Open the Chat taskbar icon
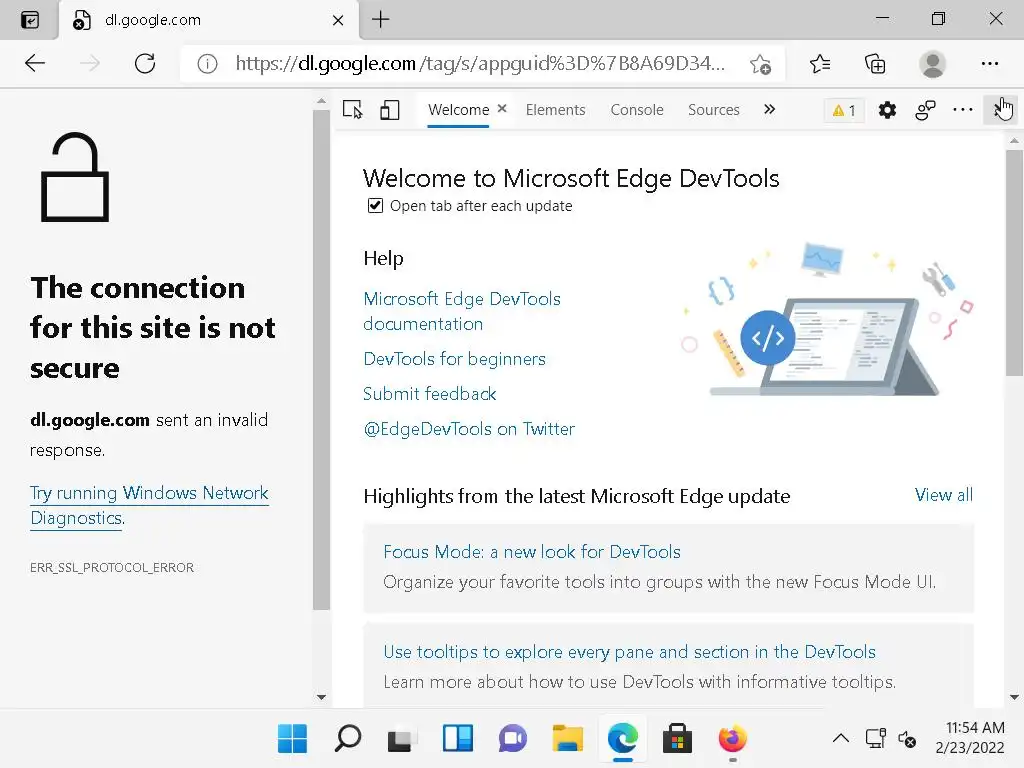Image resolution: width=1024 pixels, height=768 pixels. pos(513,739)
